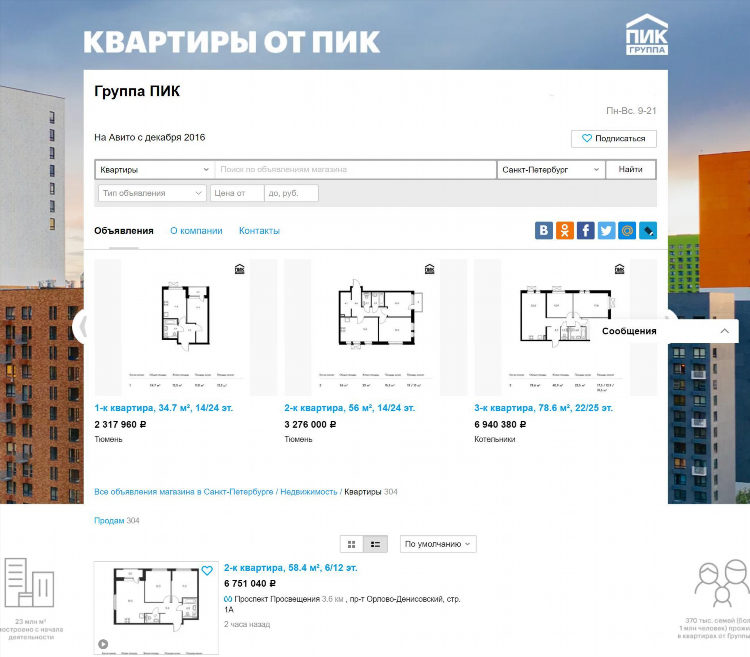Switch to grid view of listings
The image size is (750, 657).
pyautogui.click(x=352, y=544)
